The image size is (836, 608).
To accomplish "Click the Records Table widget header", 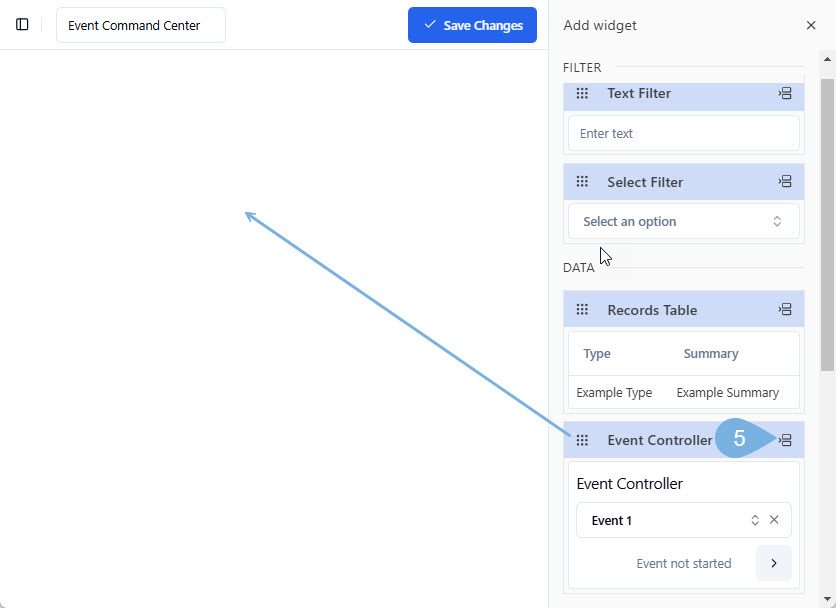I will [684, 309].
